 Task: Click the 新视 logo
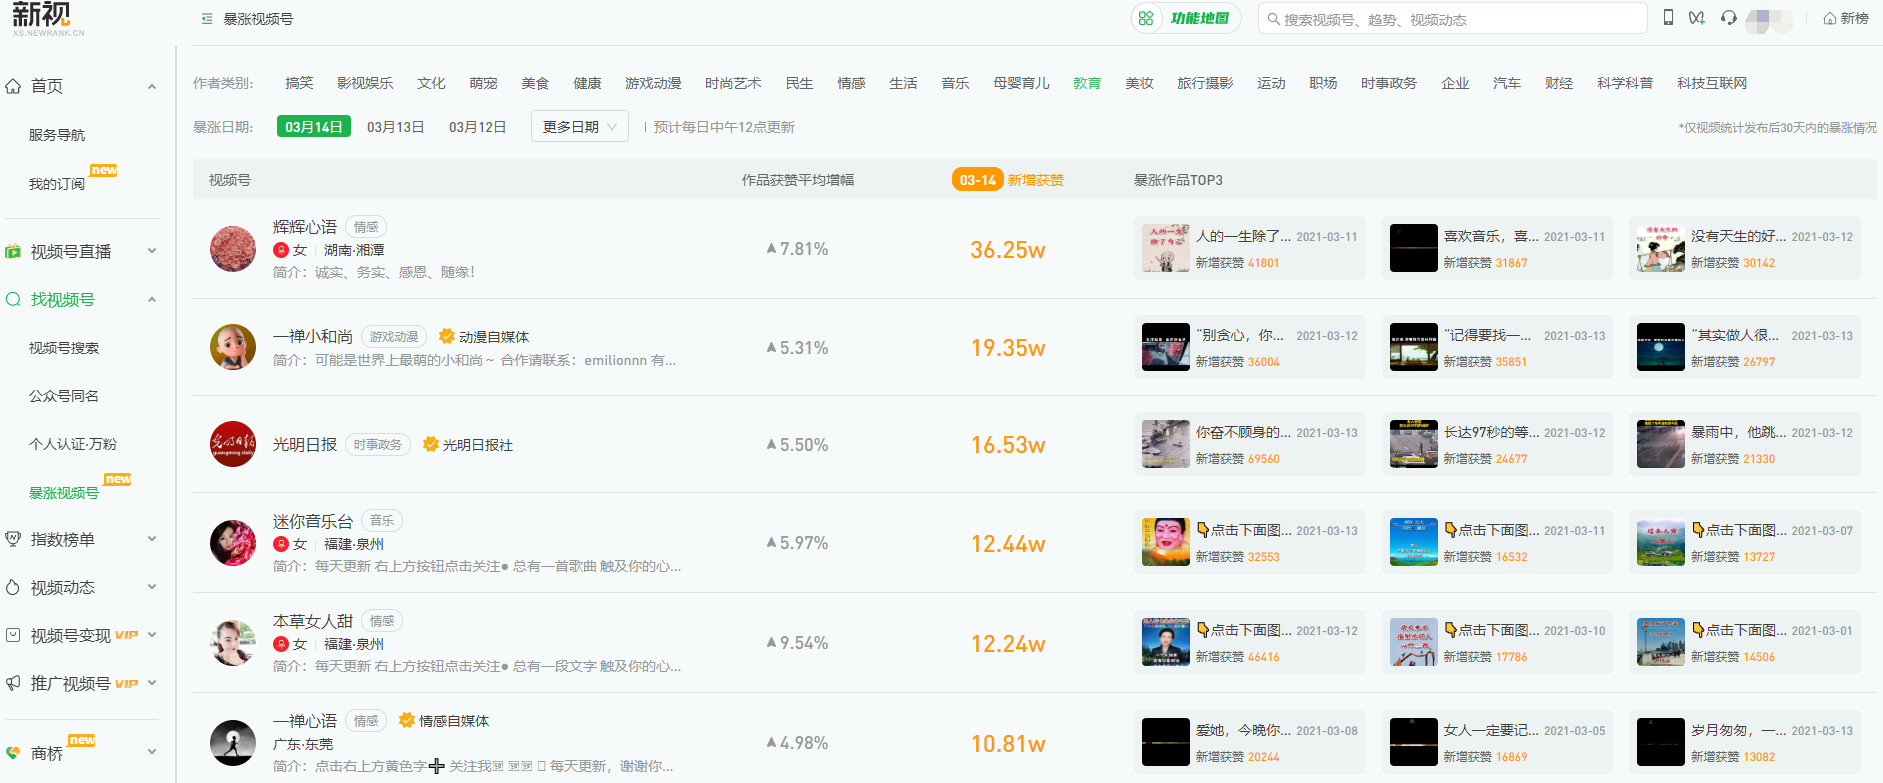tap(46, 18)
